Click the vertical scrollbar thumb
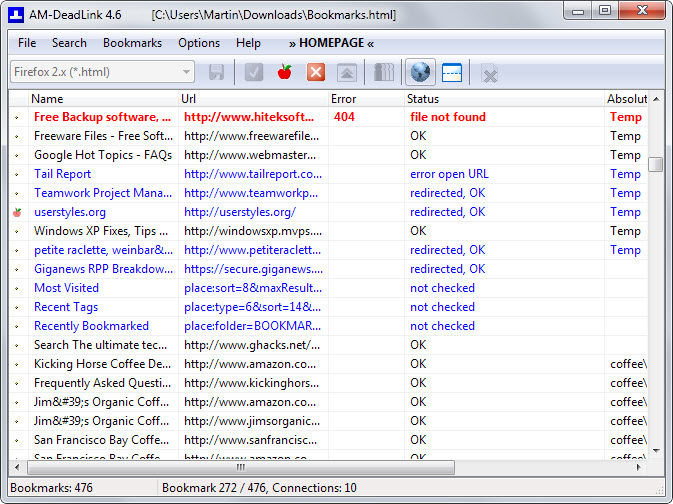 pos(656,164)
